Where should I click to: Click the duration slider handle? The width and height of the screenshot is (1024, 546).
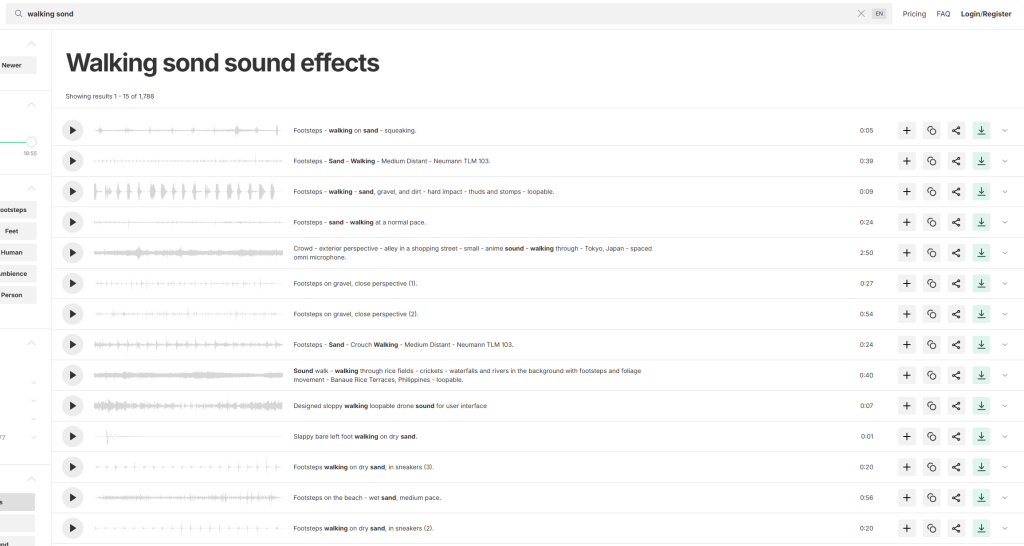tap(31, 142)
